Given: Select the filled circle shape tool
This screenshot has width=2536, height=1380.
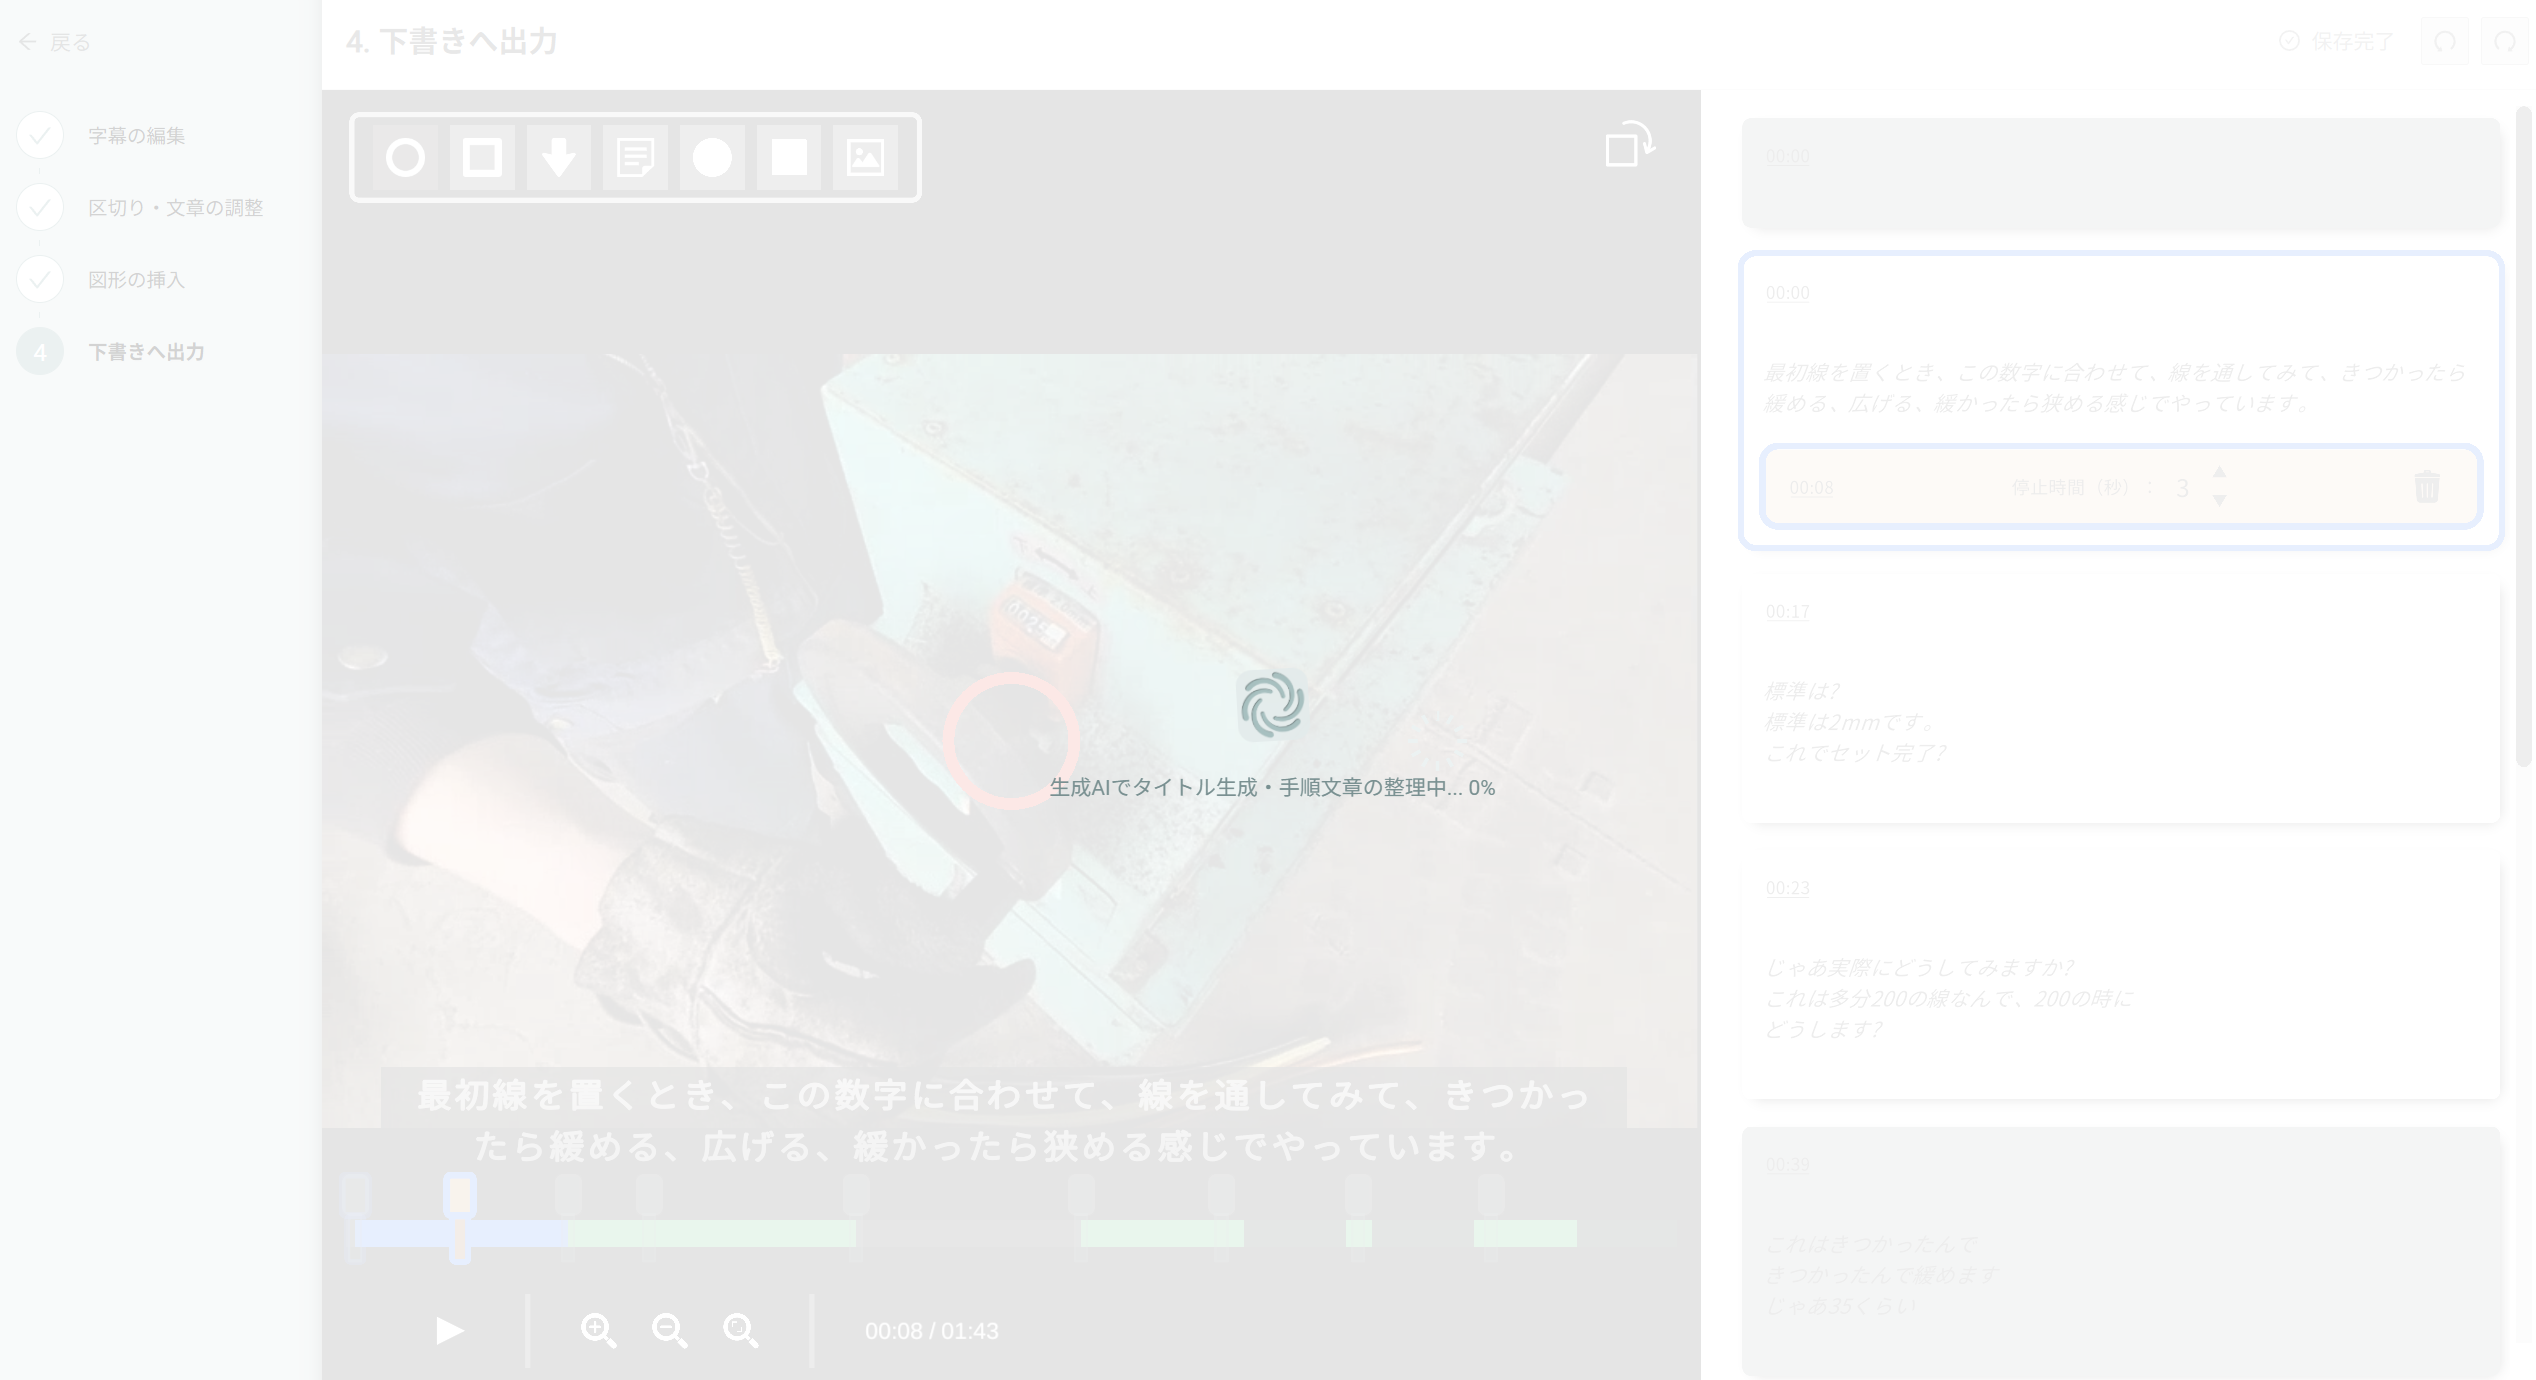Looking at the screenshot, I should [712, 158].
